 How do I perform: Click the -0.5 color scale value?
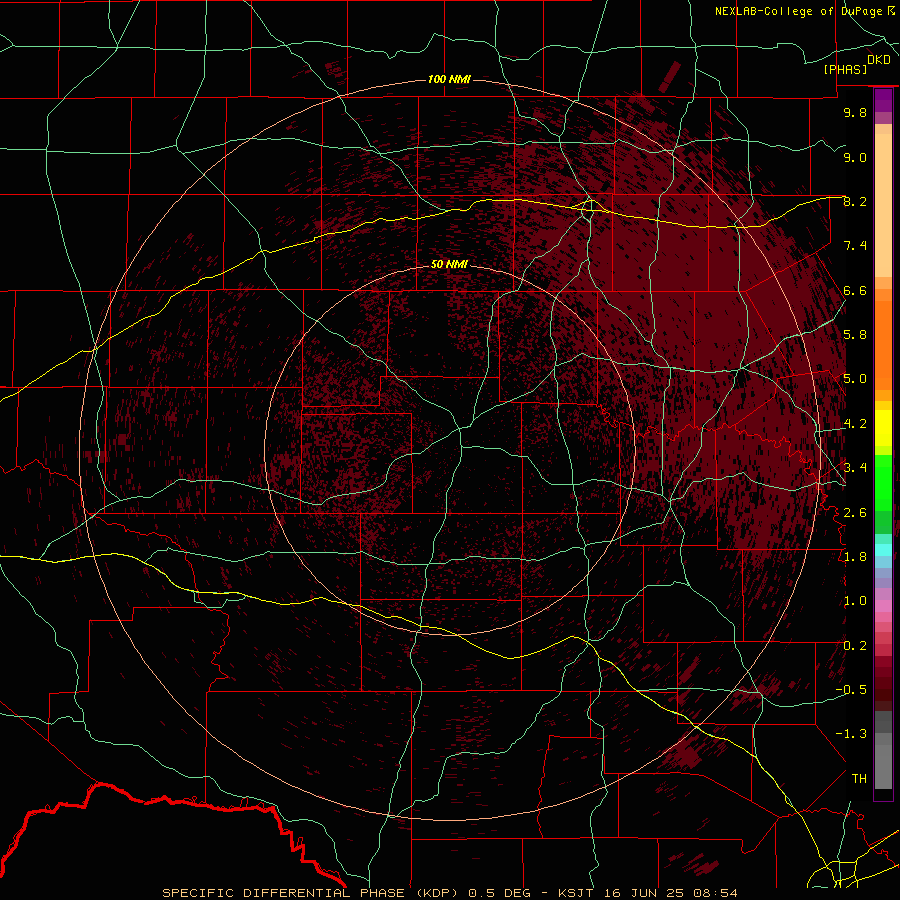click(851, 690)
